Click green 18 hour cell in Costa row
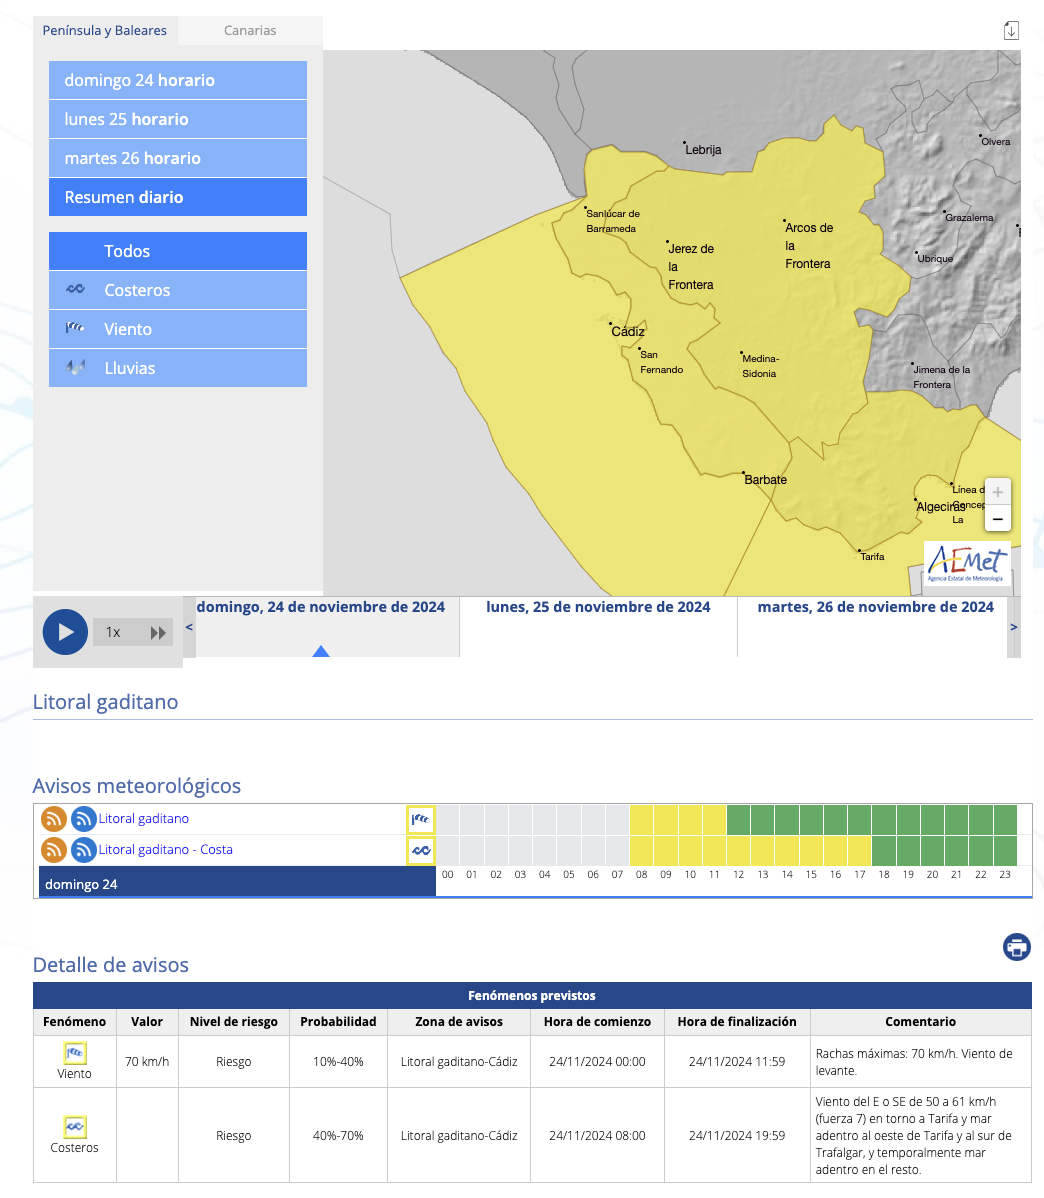1044x1198 pixels. (884, 850)
